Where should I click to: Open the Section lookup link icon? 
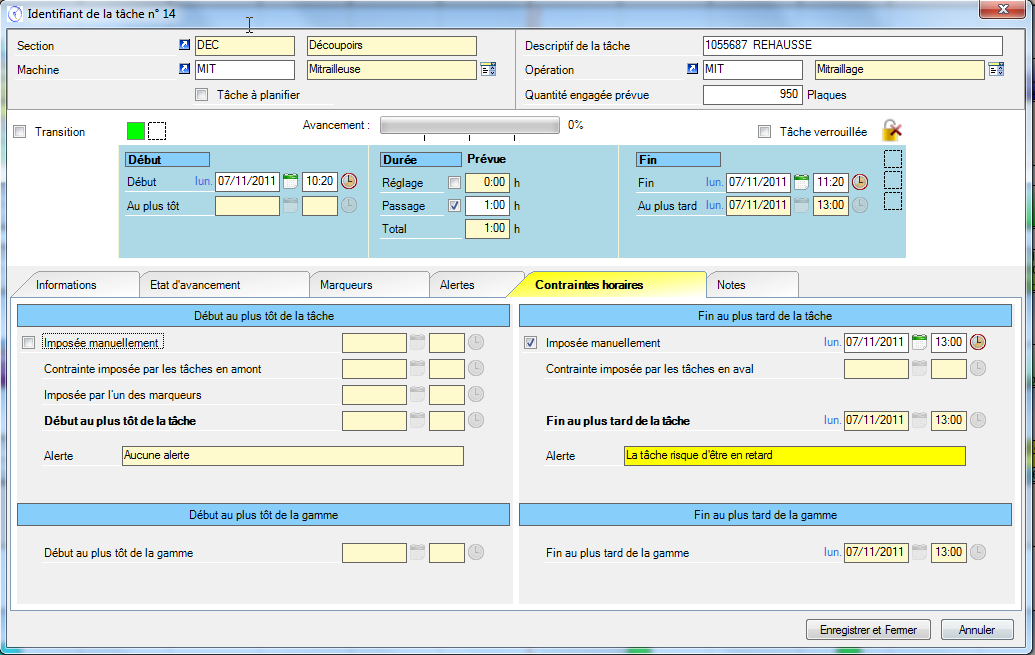184,45
